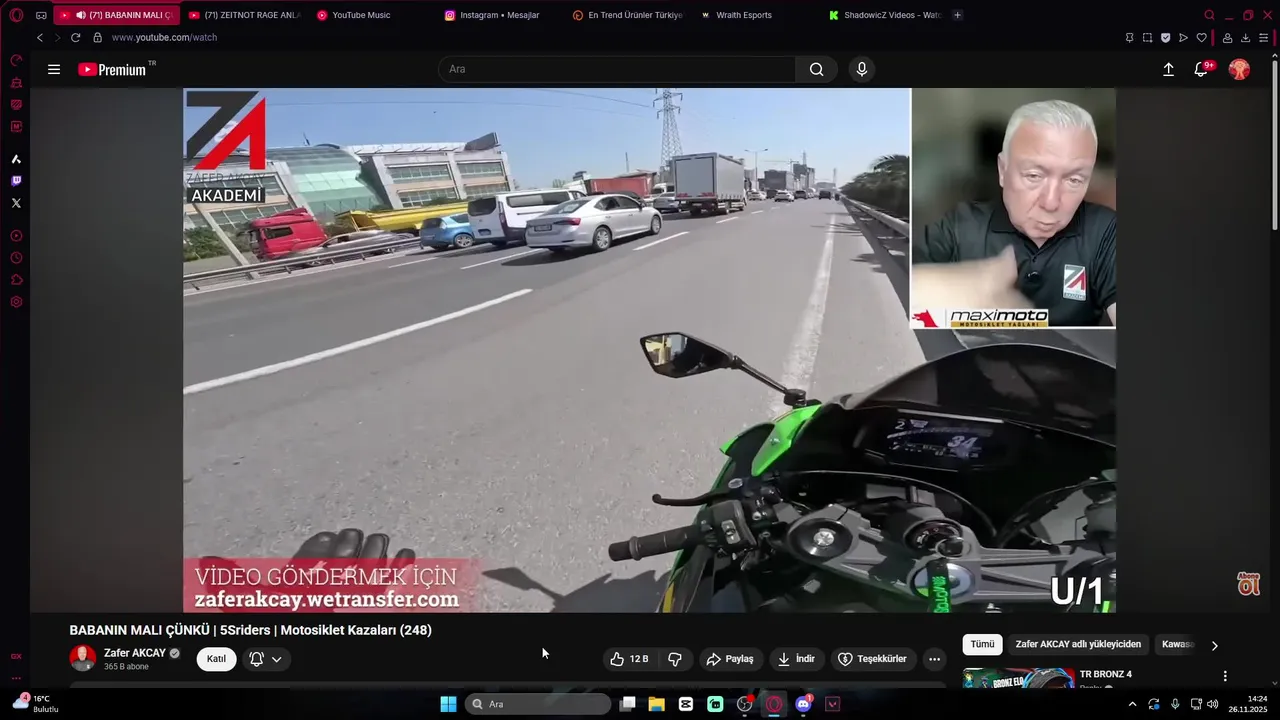Open Opera workspaces icon next to Opera logo
This screenshot has height=720, width=1280.
[x=41, y=15]
